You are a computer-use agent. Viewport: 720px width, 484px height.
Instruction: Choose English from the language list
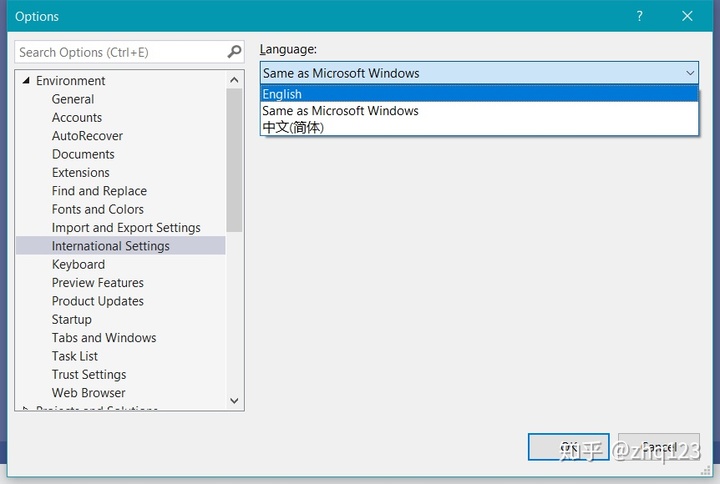click(x=479, y=94)
